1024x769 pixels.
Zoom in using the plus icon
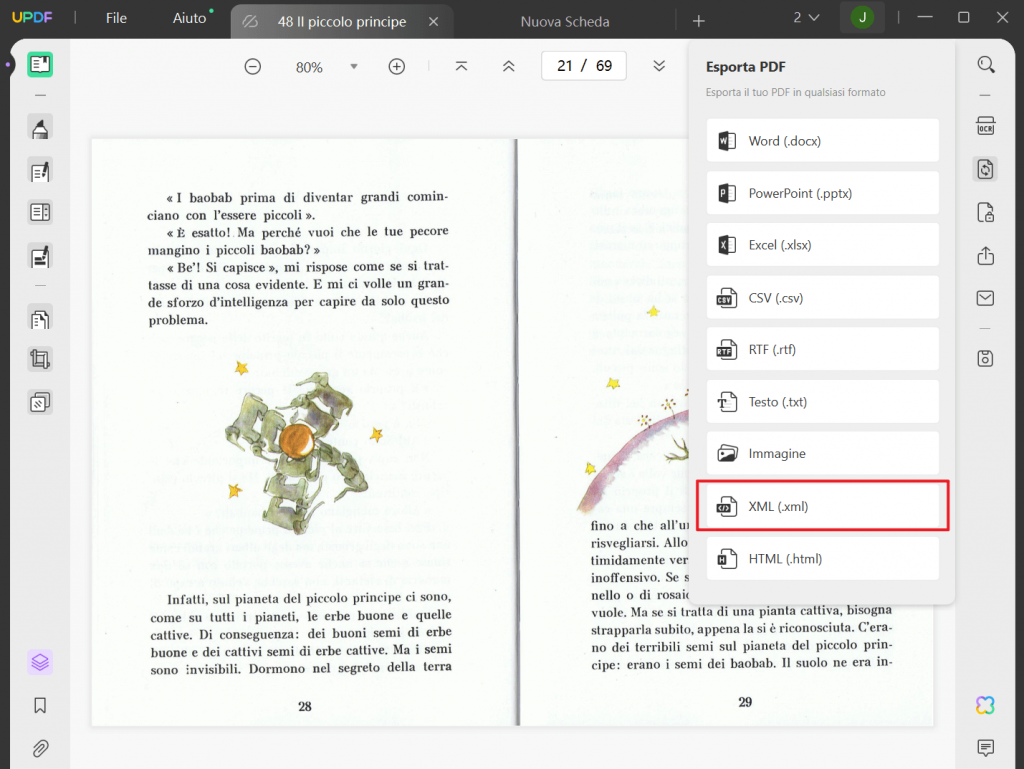click(397, 66)
